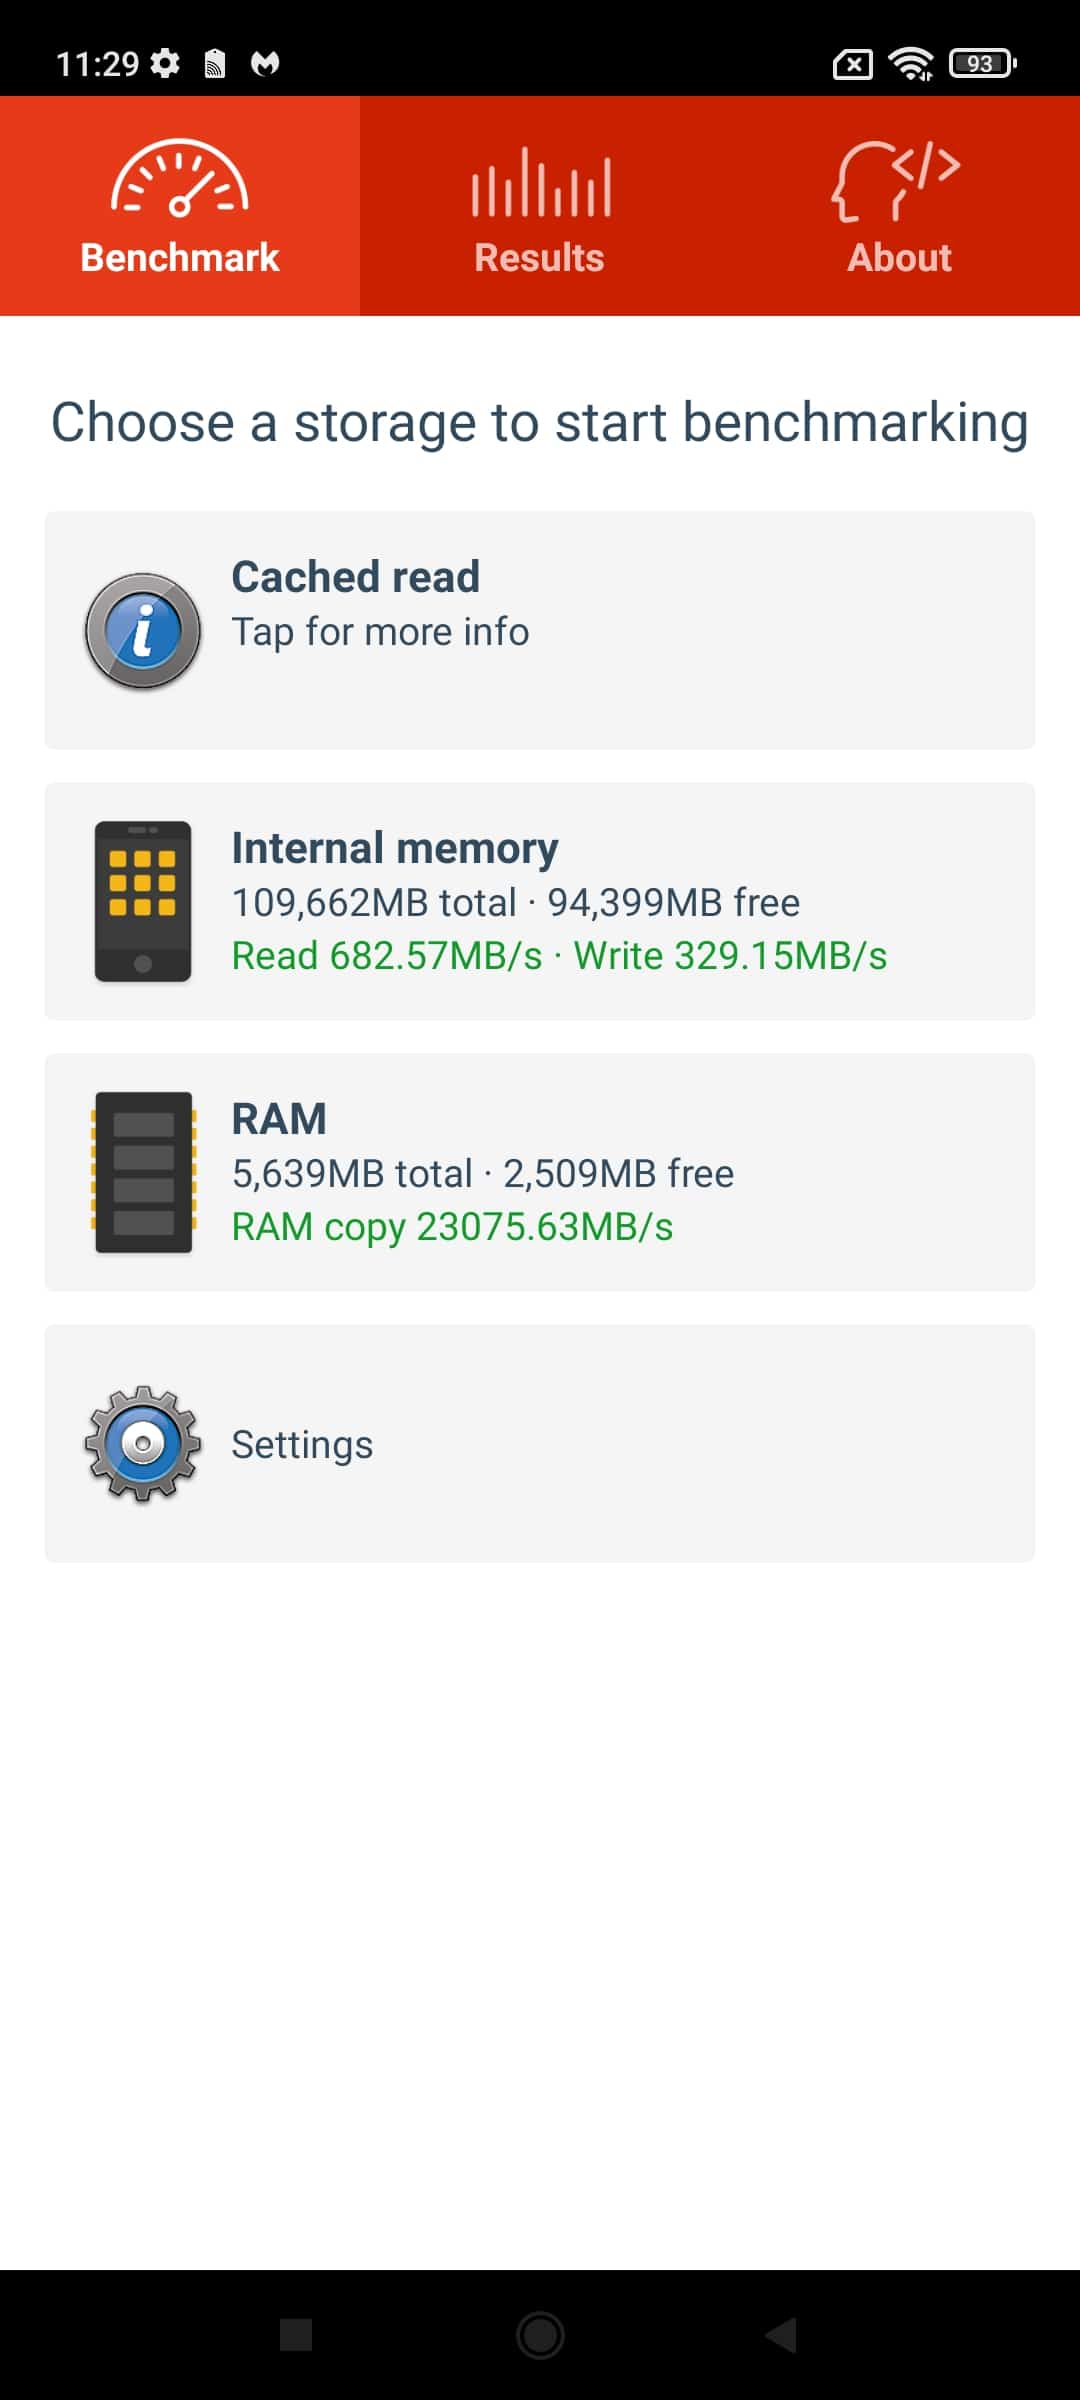Switch to the About tab label
The height and width of the screenshot is (2400, 1080).
[900, 258]
